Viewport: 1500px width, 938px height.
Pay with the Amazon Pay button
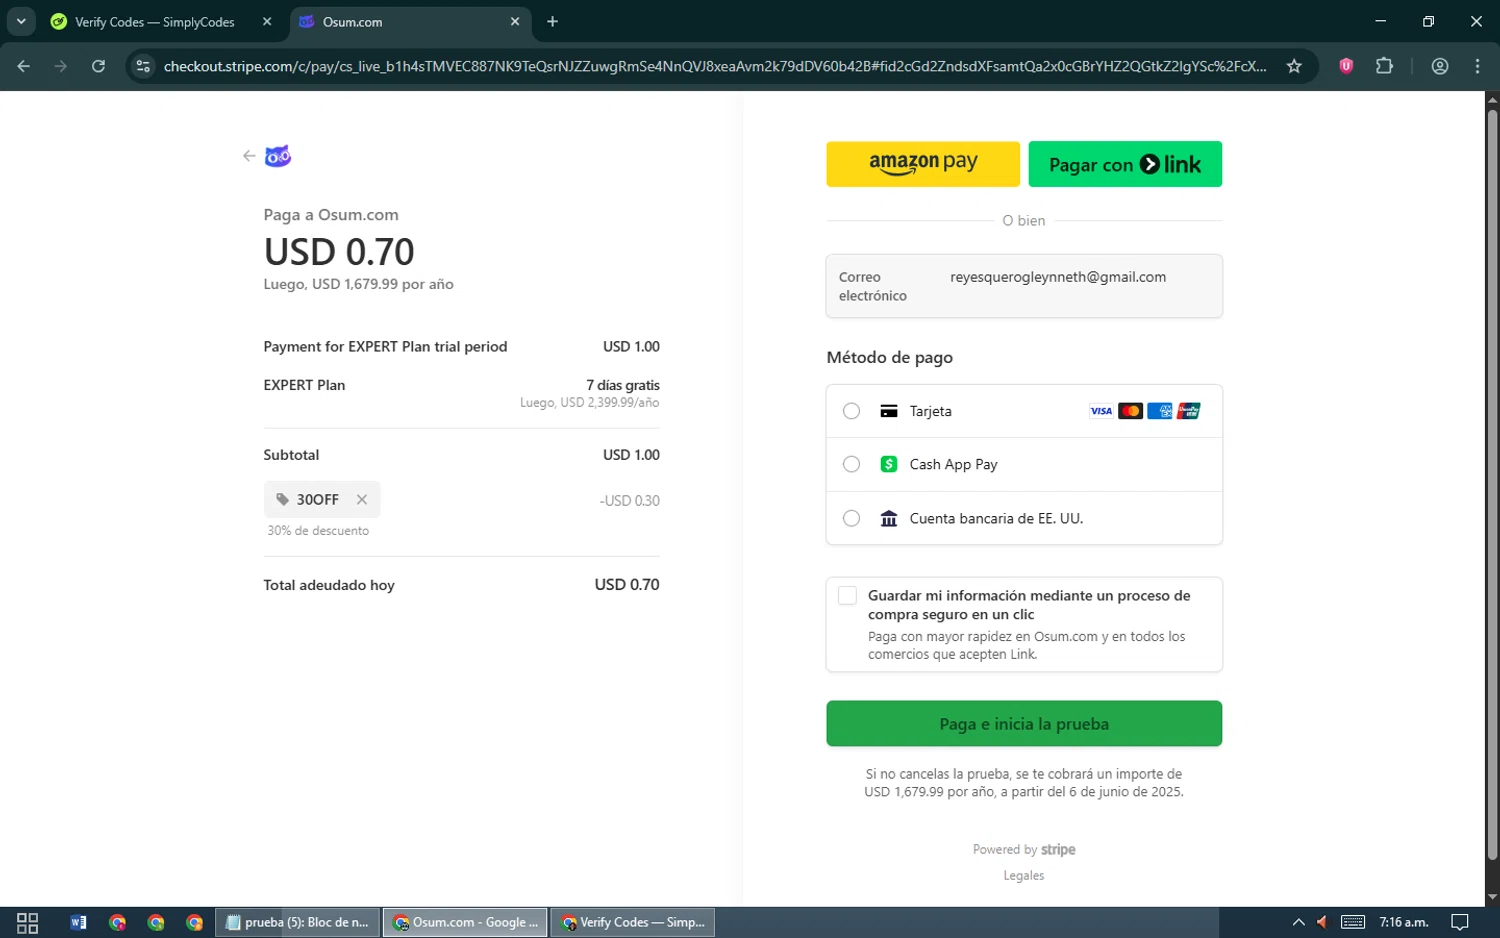(x=923, y=164)
